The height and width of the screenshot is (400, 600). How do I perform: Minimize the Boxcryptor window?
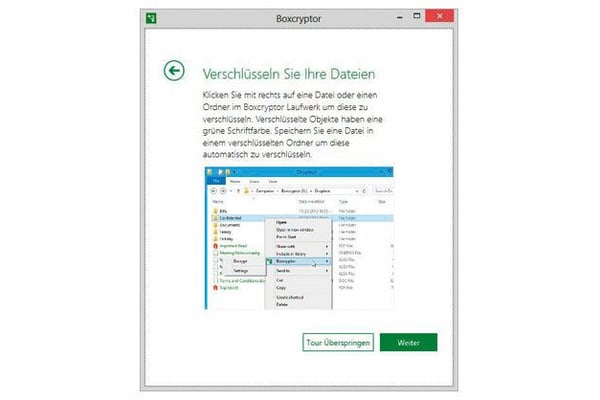coord(379,17)
